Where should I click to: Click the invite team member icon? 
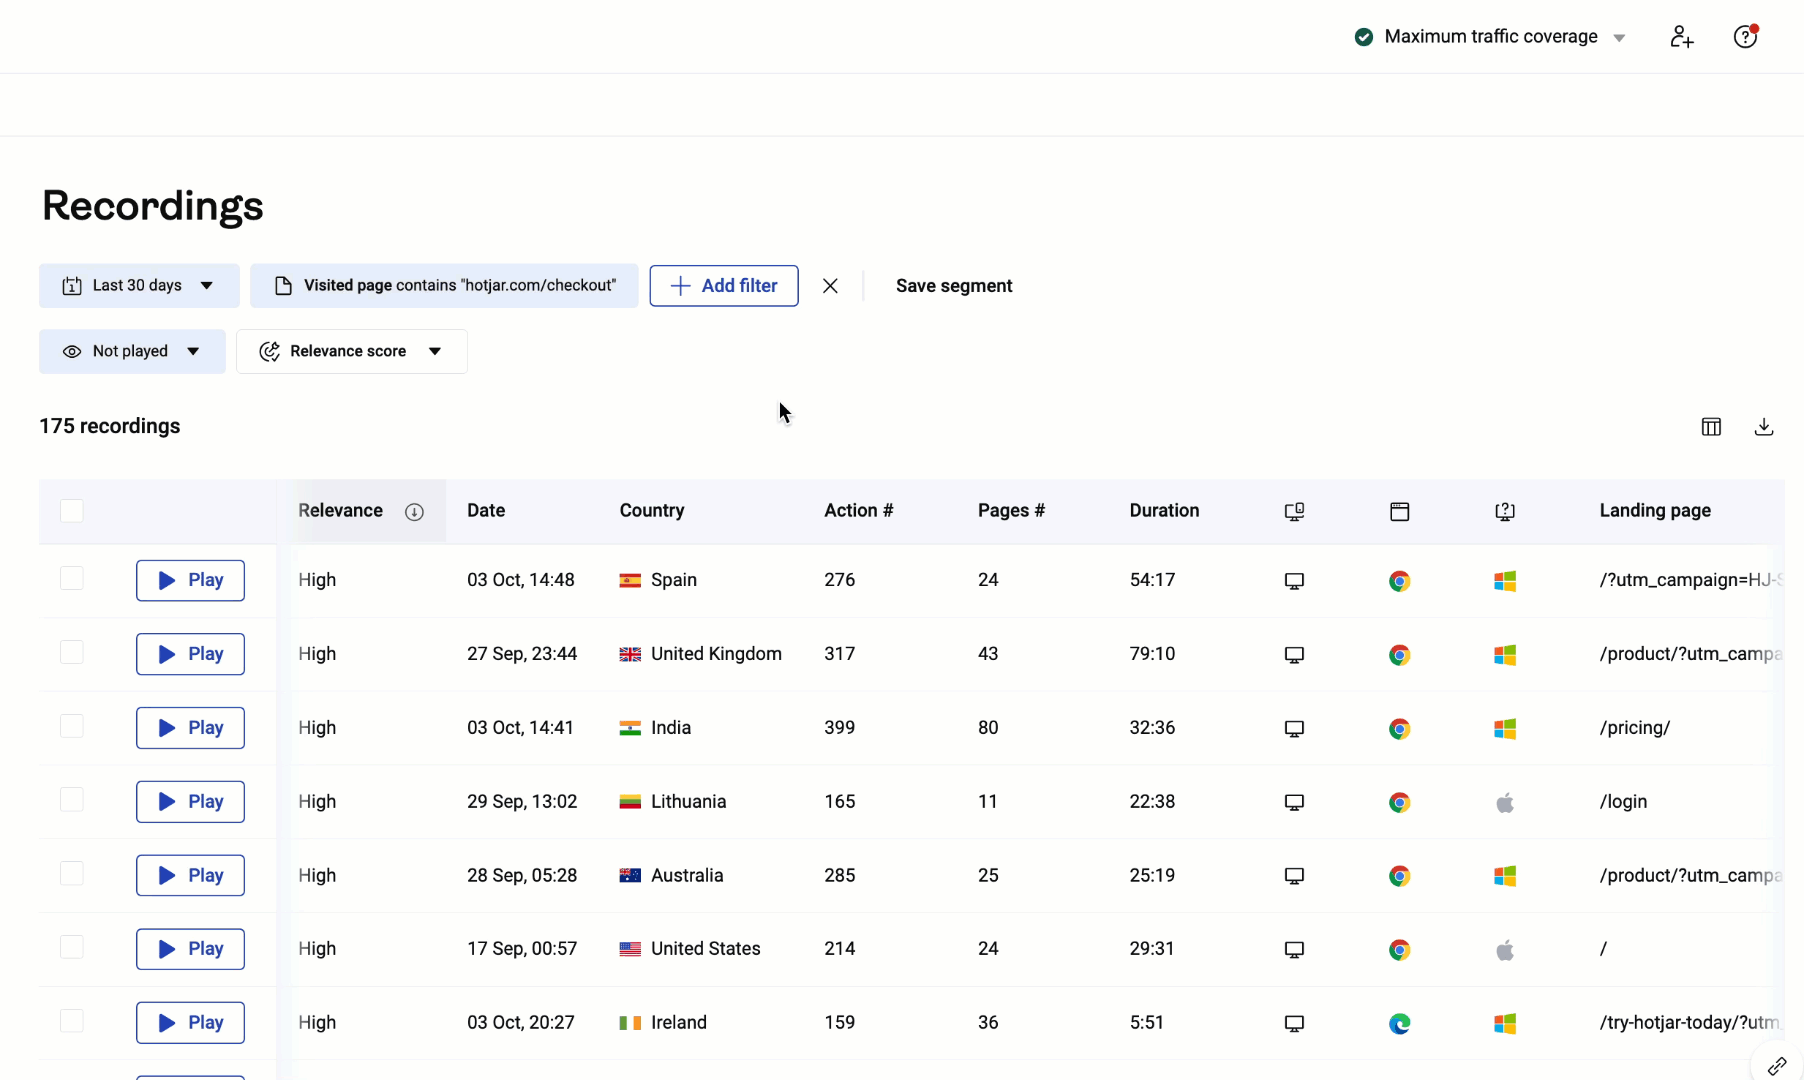[1681, 37]
